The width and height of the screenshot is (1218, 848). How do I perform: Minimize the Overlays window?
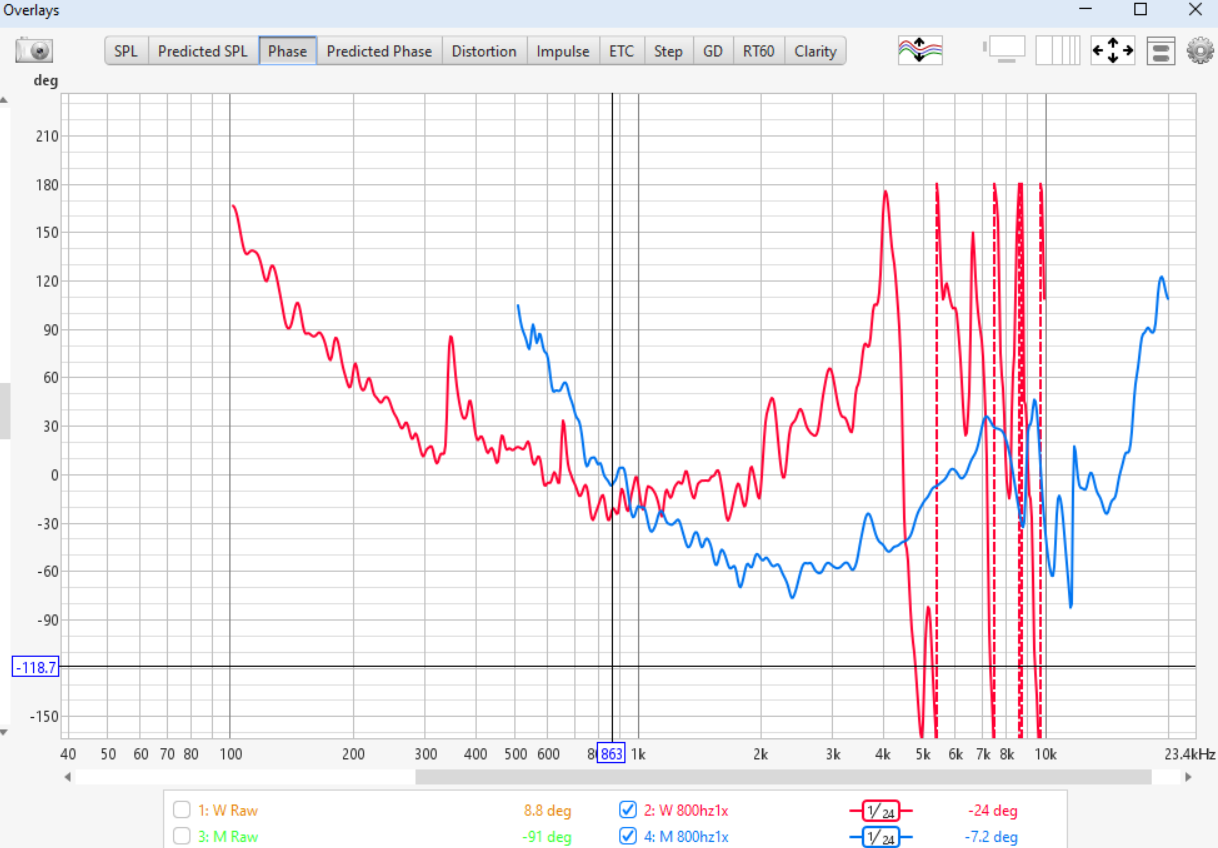[1086, 9]
